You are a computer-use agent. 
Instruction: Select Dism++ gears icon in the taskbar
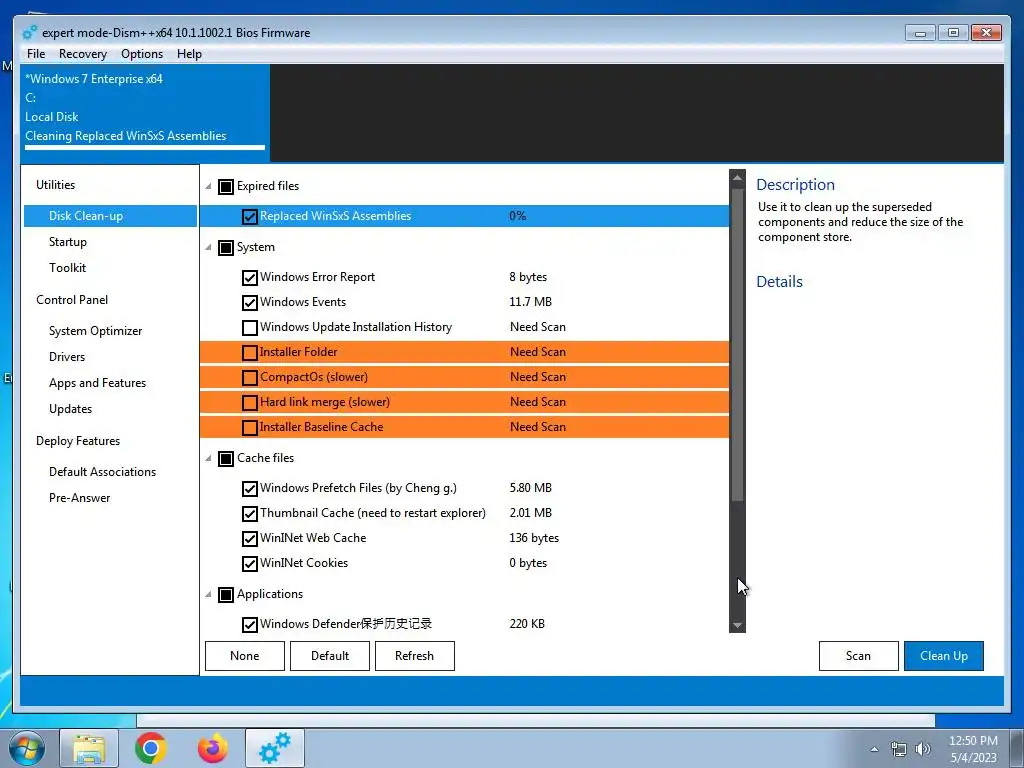click(x=275, y=748)
